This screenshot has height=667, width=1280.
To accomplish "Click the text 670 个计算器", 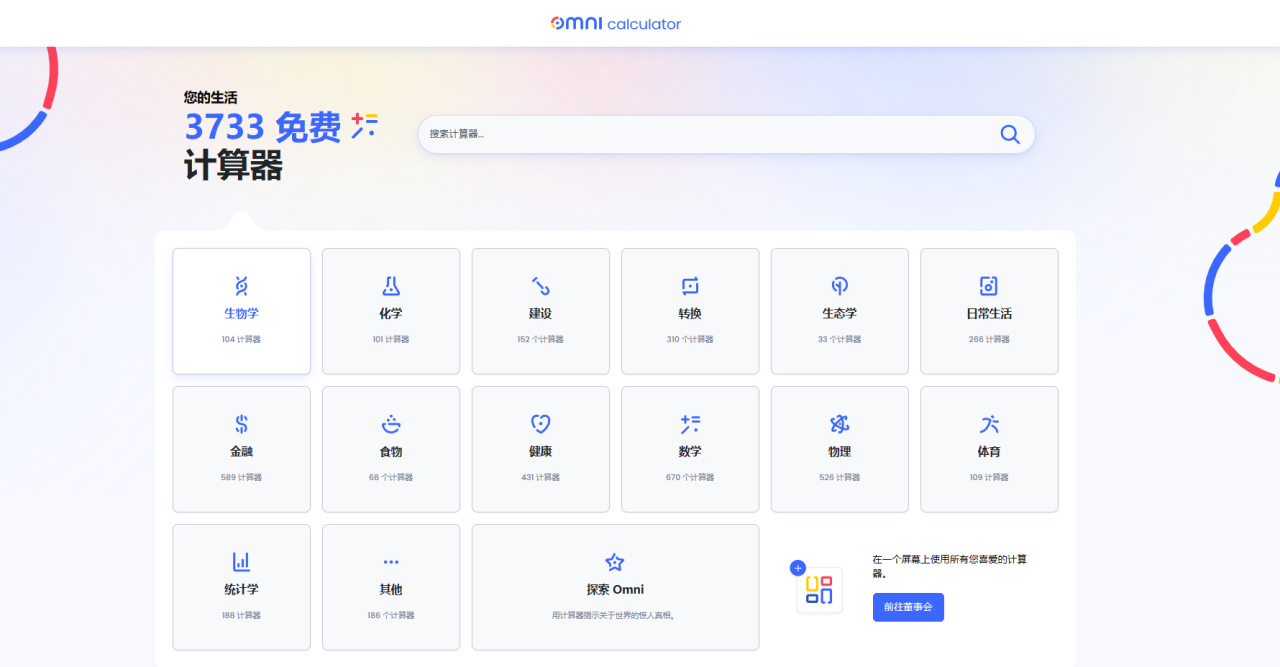I will [x=690, y=477].
